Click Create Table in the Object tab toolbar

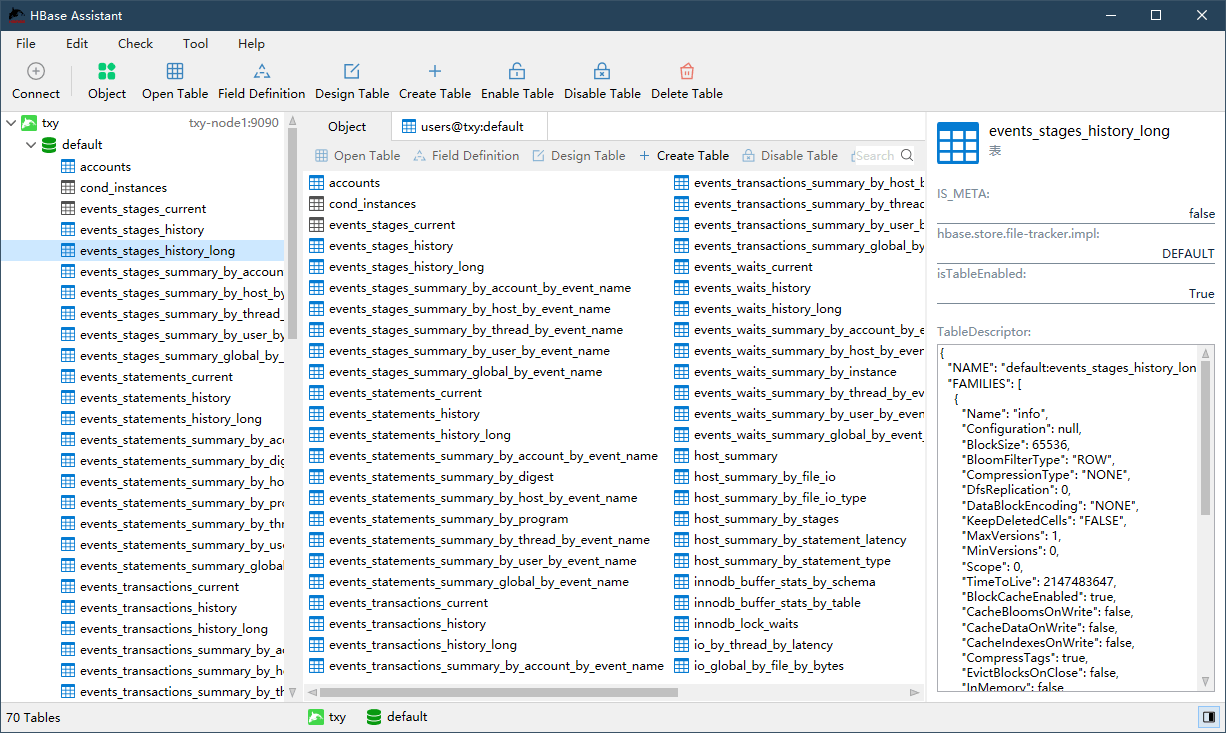(684, 155)
